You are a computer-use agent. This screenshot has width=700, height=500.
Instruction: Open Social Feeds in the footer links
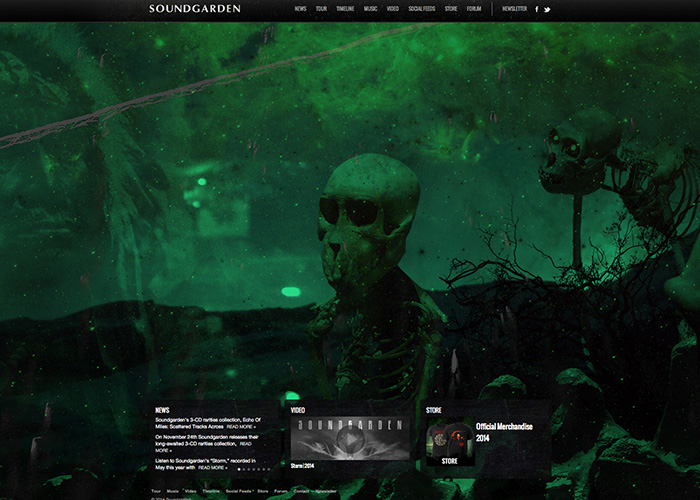[238, 491]
